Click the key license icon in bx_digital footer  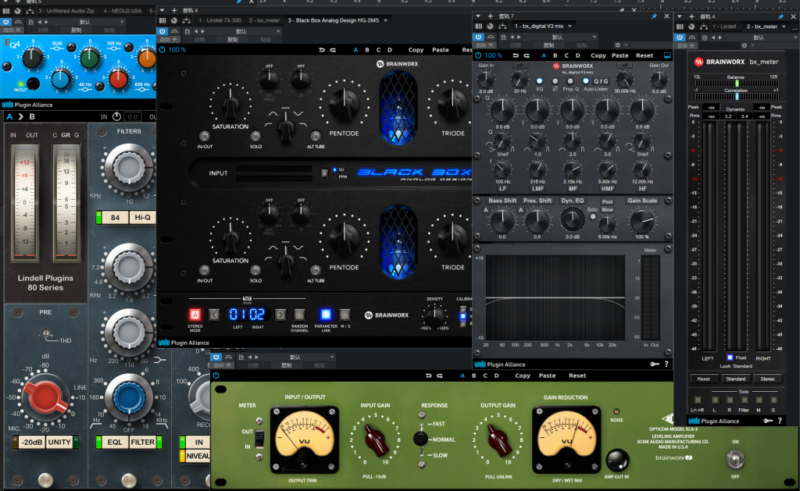coord(653,364)
